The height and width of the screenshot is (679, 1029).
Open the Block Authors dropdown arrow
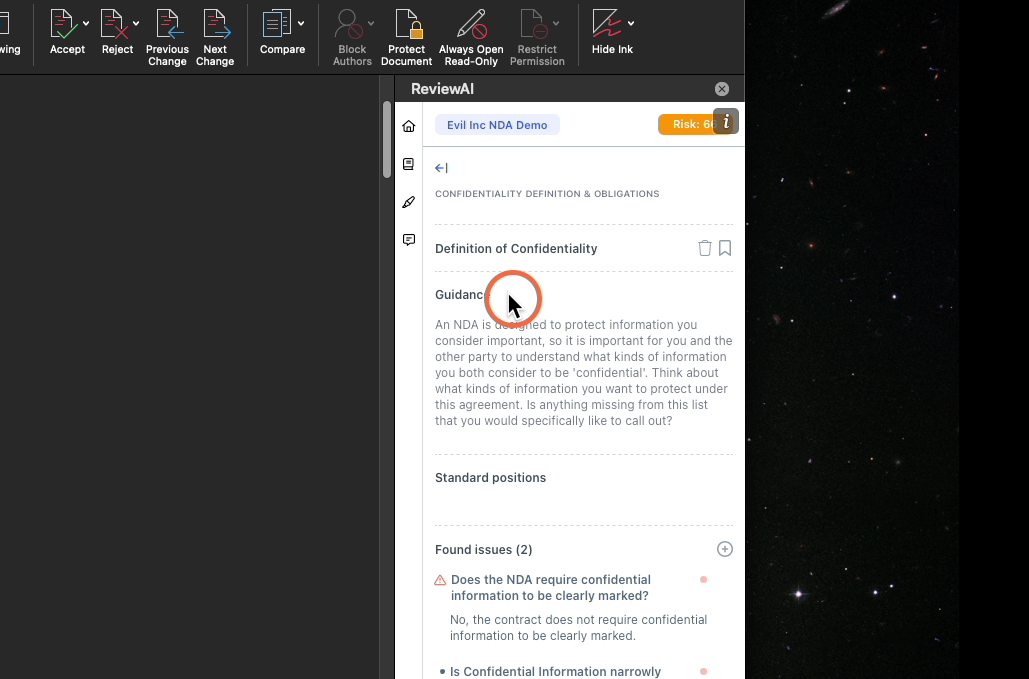(371, 24)
